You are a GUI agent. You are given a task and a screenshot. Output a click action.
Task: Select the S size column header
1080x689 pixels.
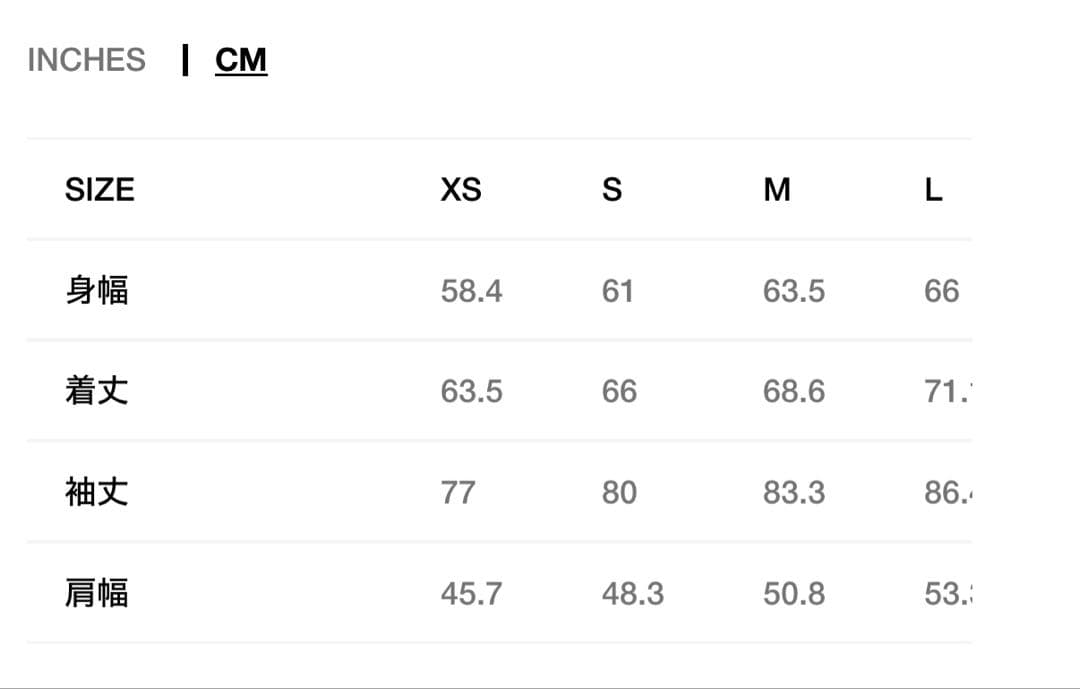(612, 189)
